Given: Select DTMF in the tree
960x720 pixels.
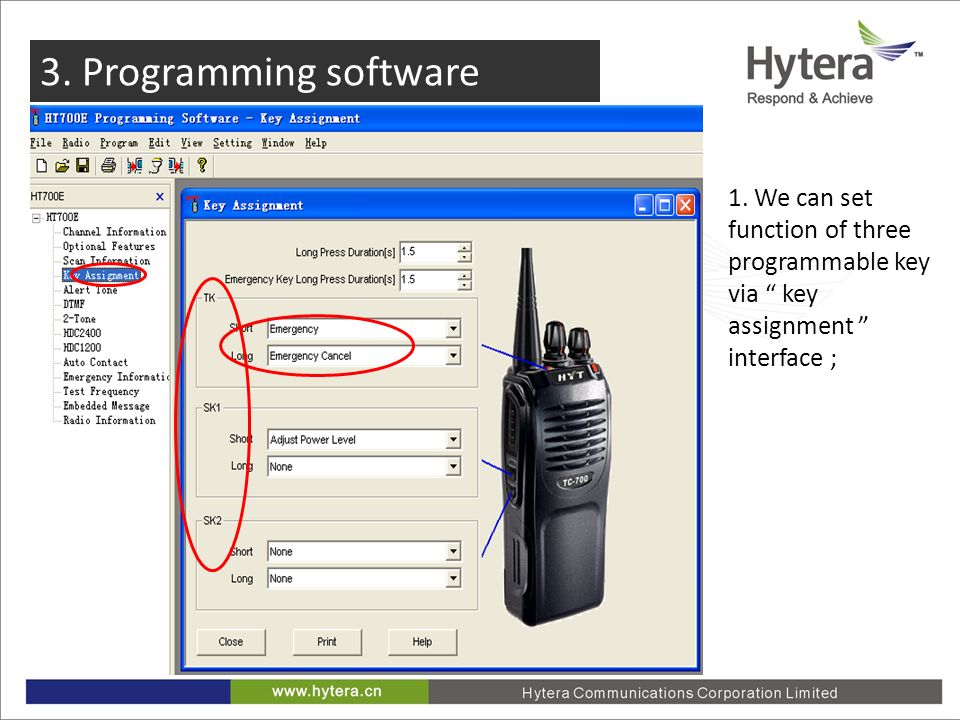Looking at the screenshot, I should (74, 304).
